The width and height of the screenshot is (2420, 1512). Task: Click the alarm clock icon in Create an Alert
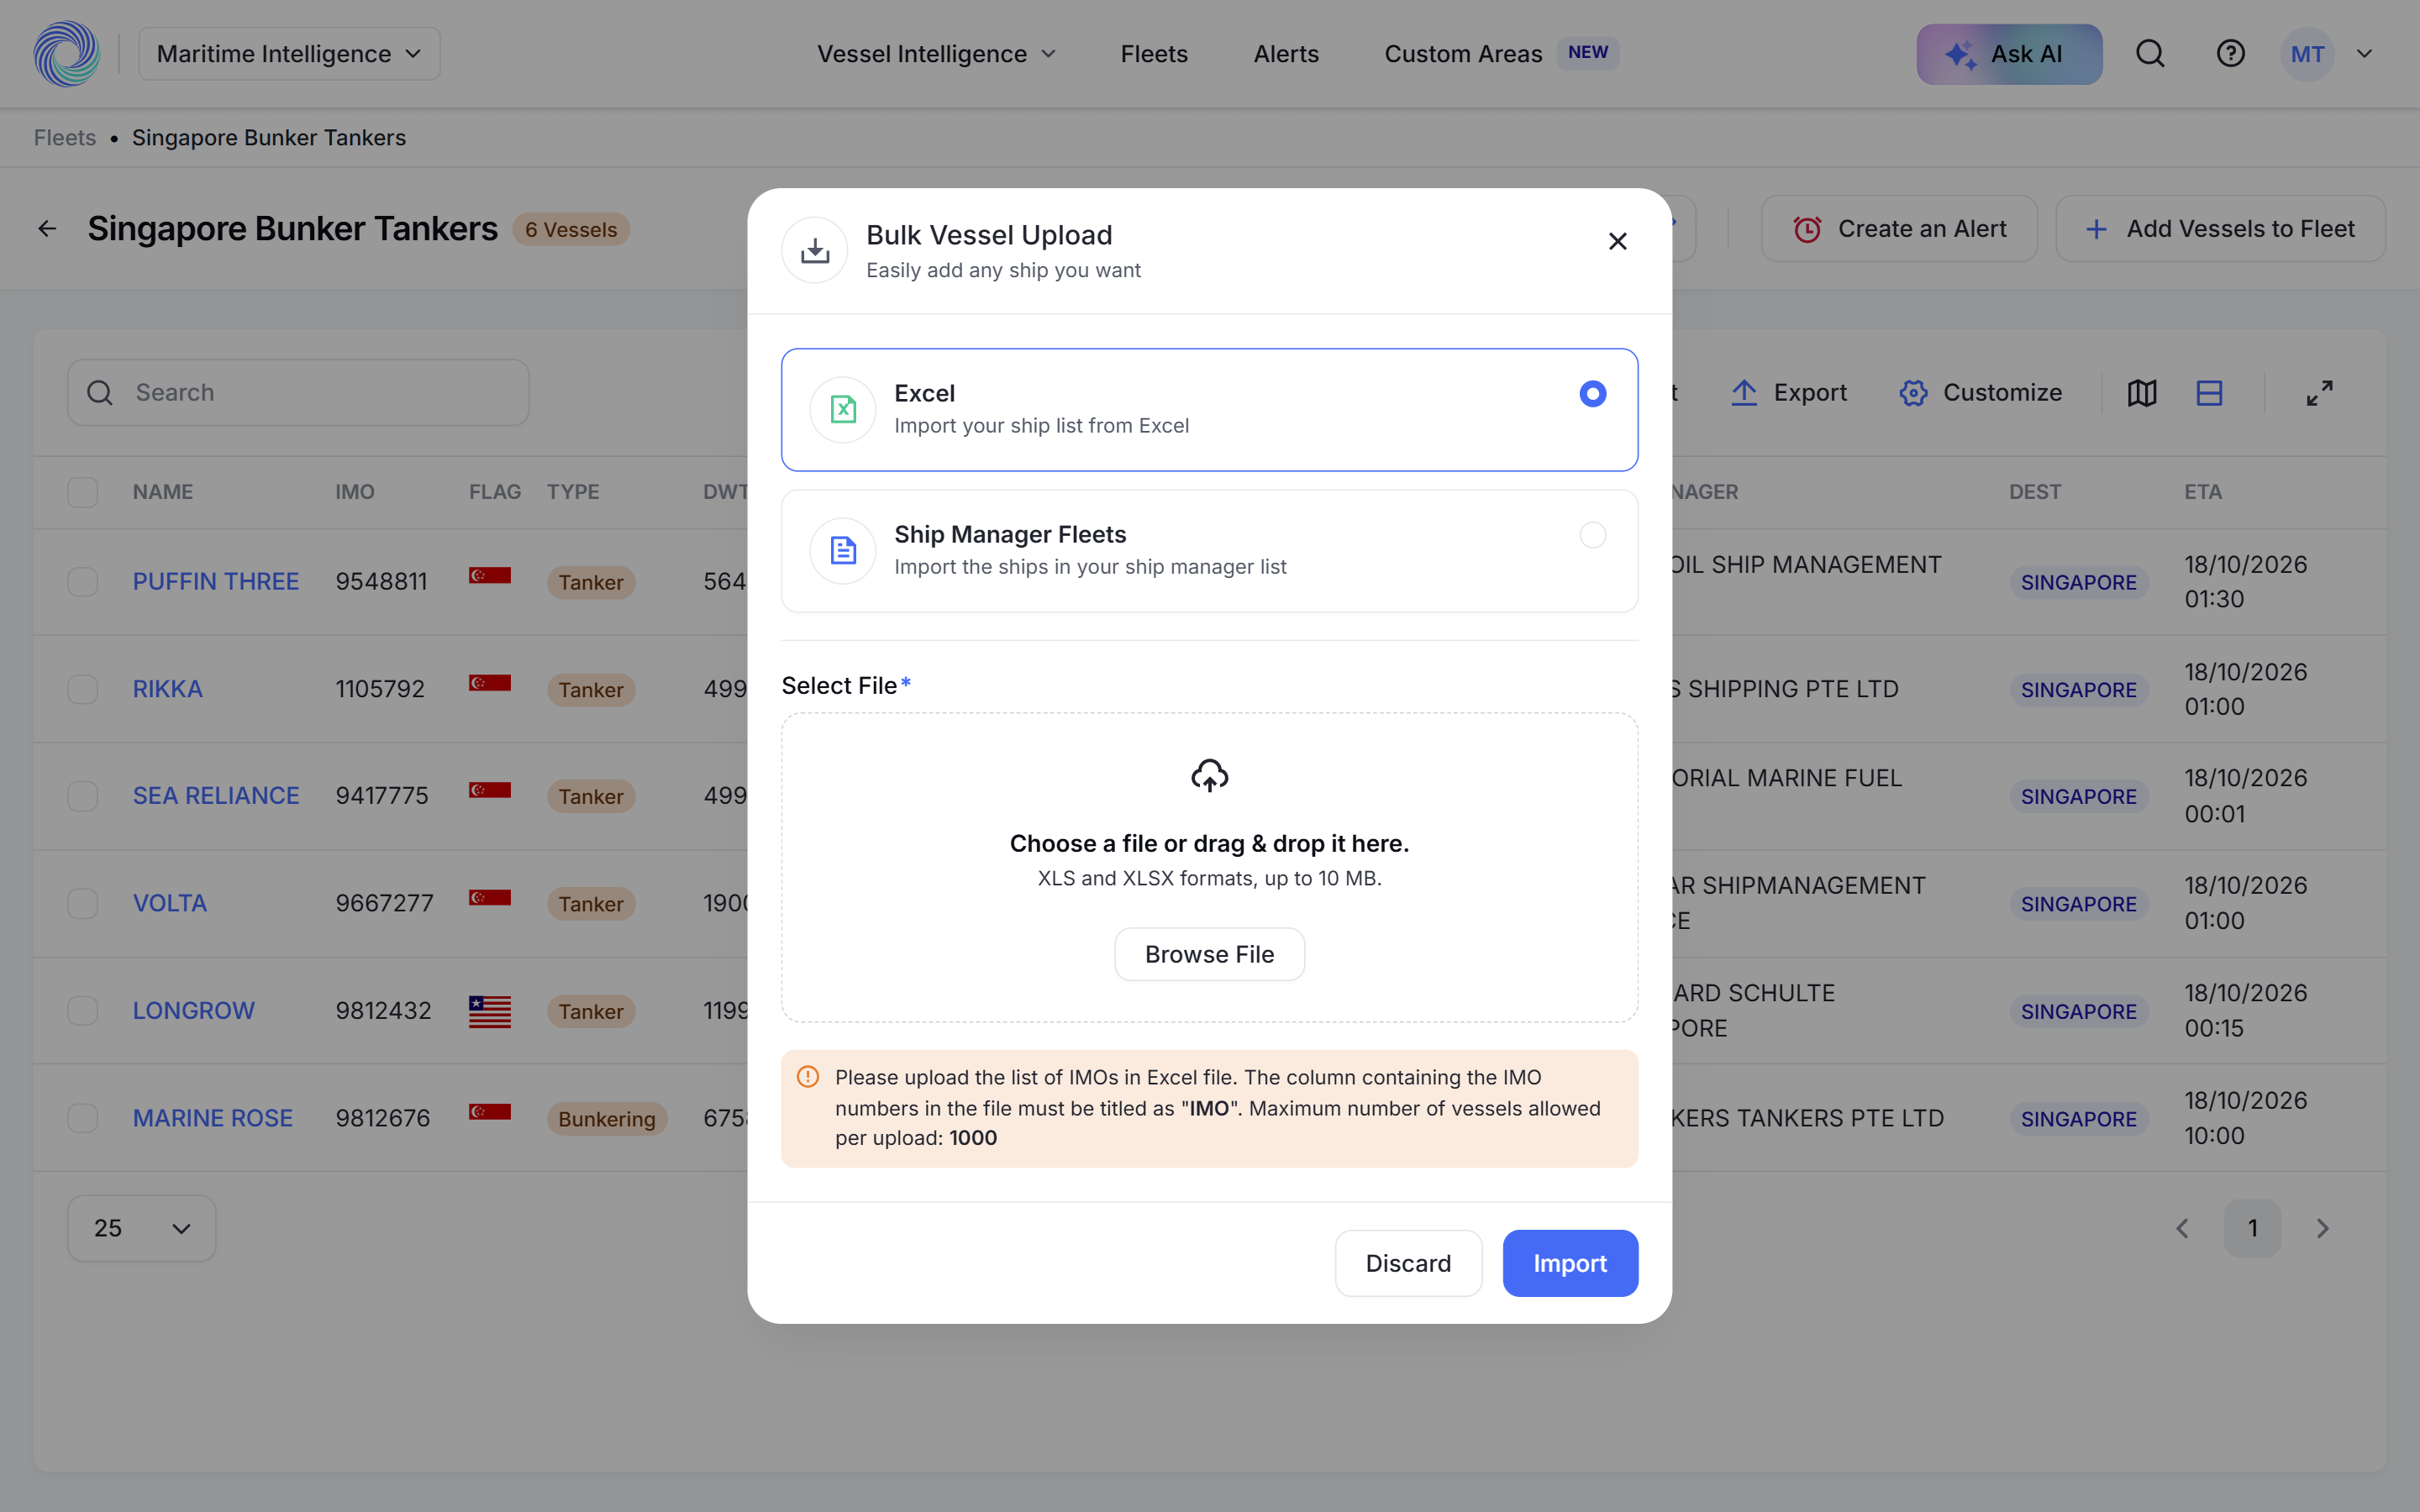point(1807,229)
